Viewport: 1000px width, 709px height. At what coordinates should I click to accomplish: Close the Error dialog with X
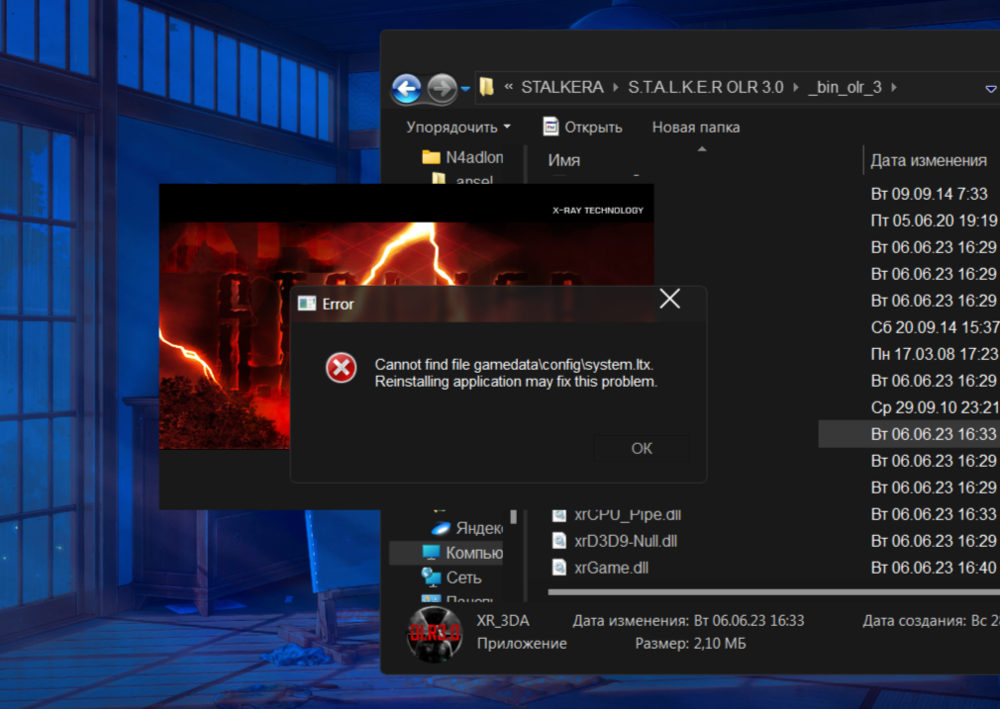point(669,299)
